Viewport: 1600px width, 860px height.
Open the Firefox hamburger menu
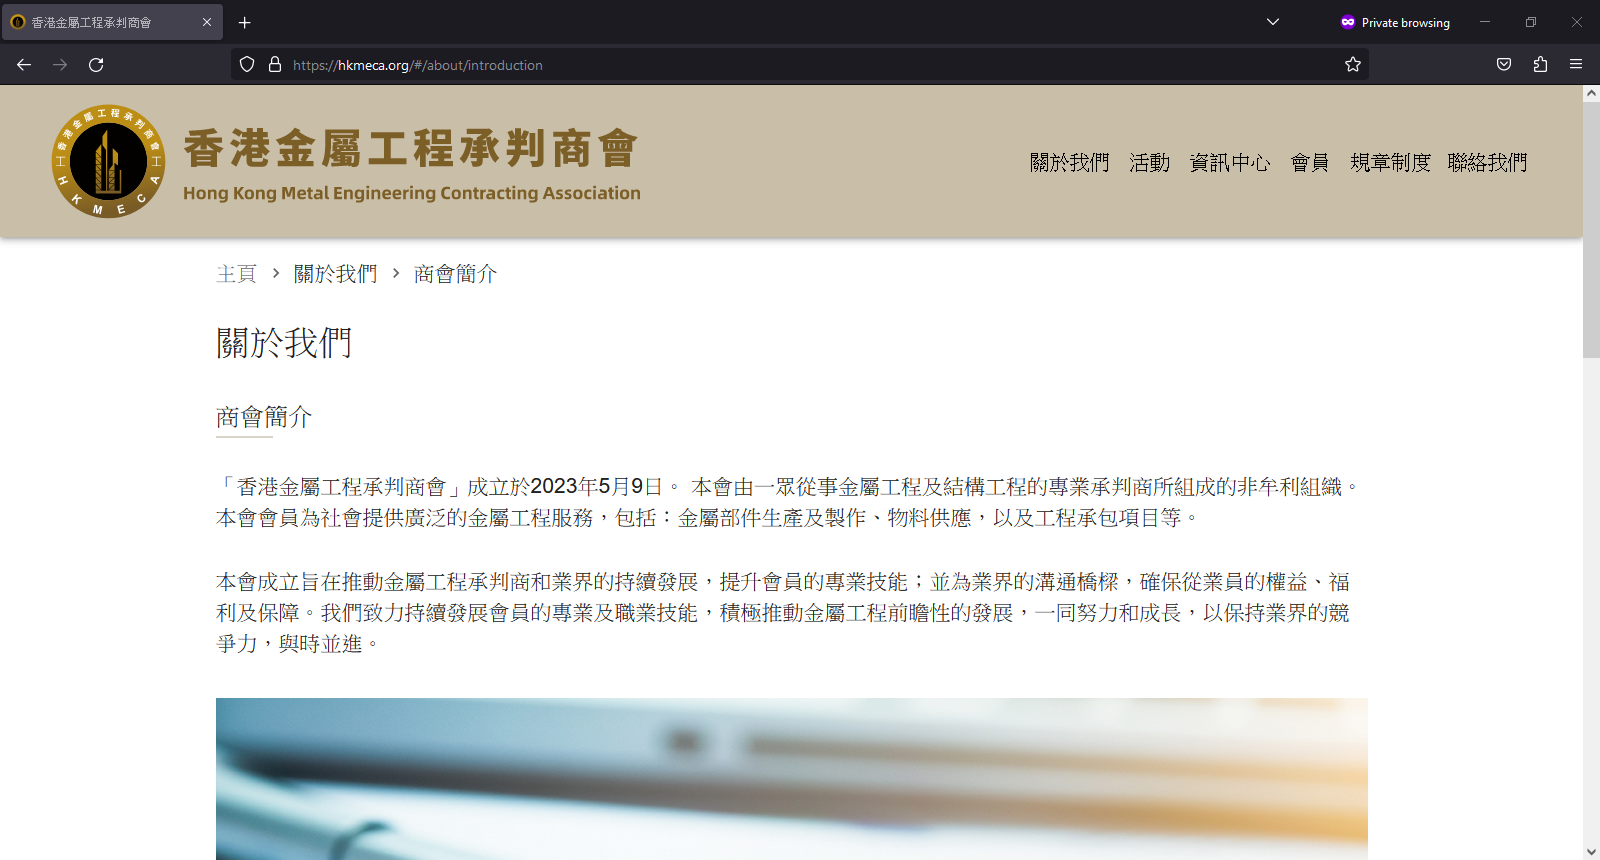coord(1576,65)
